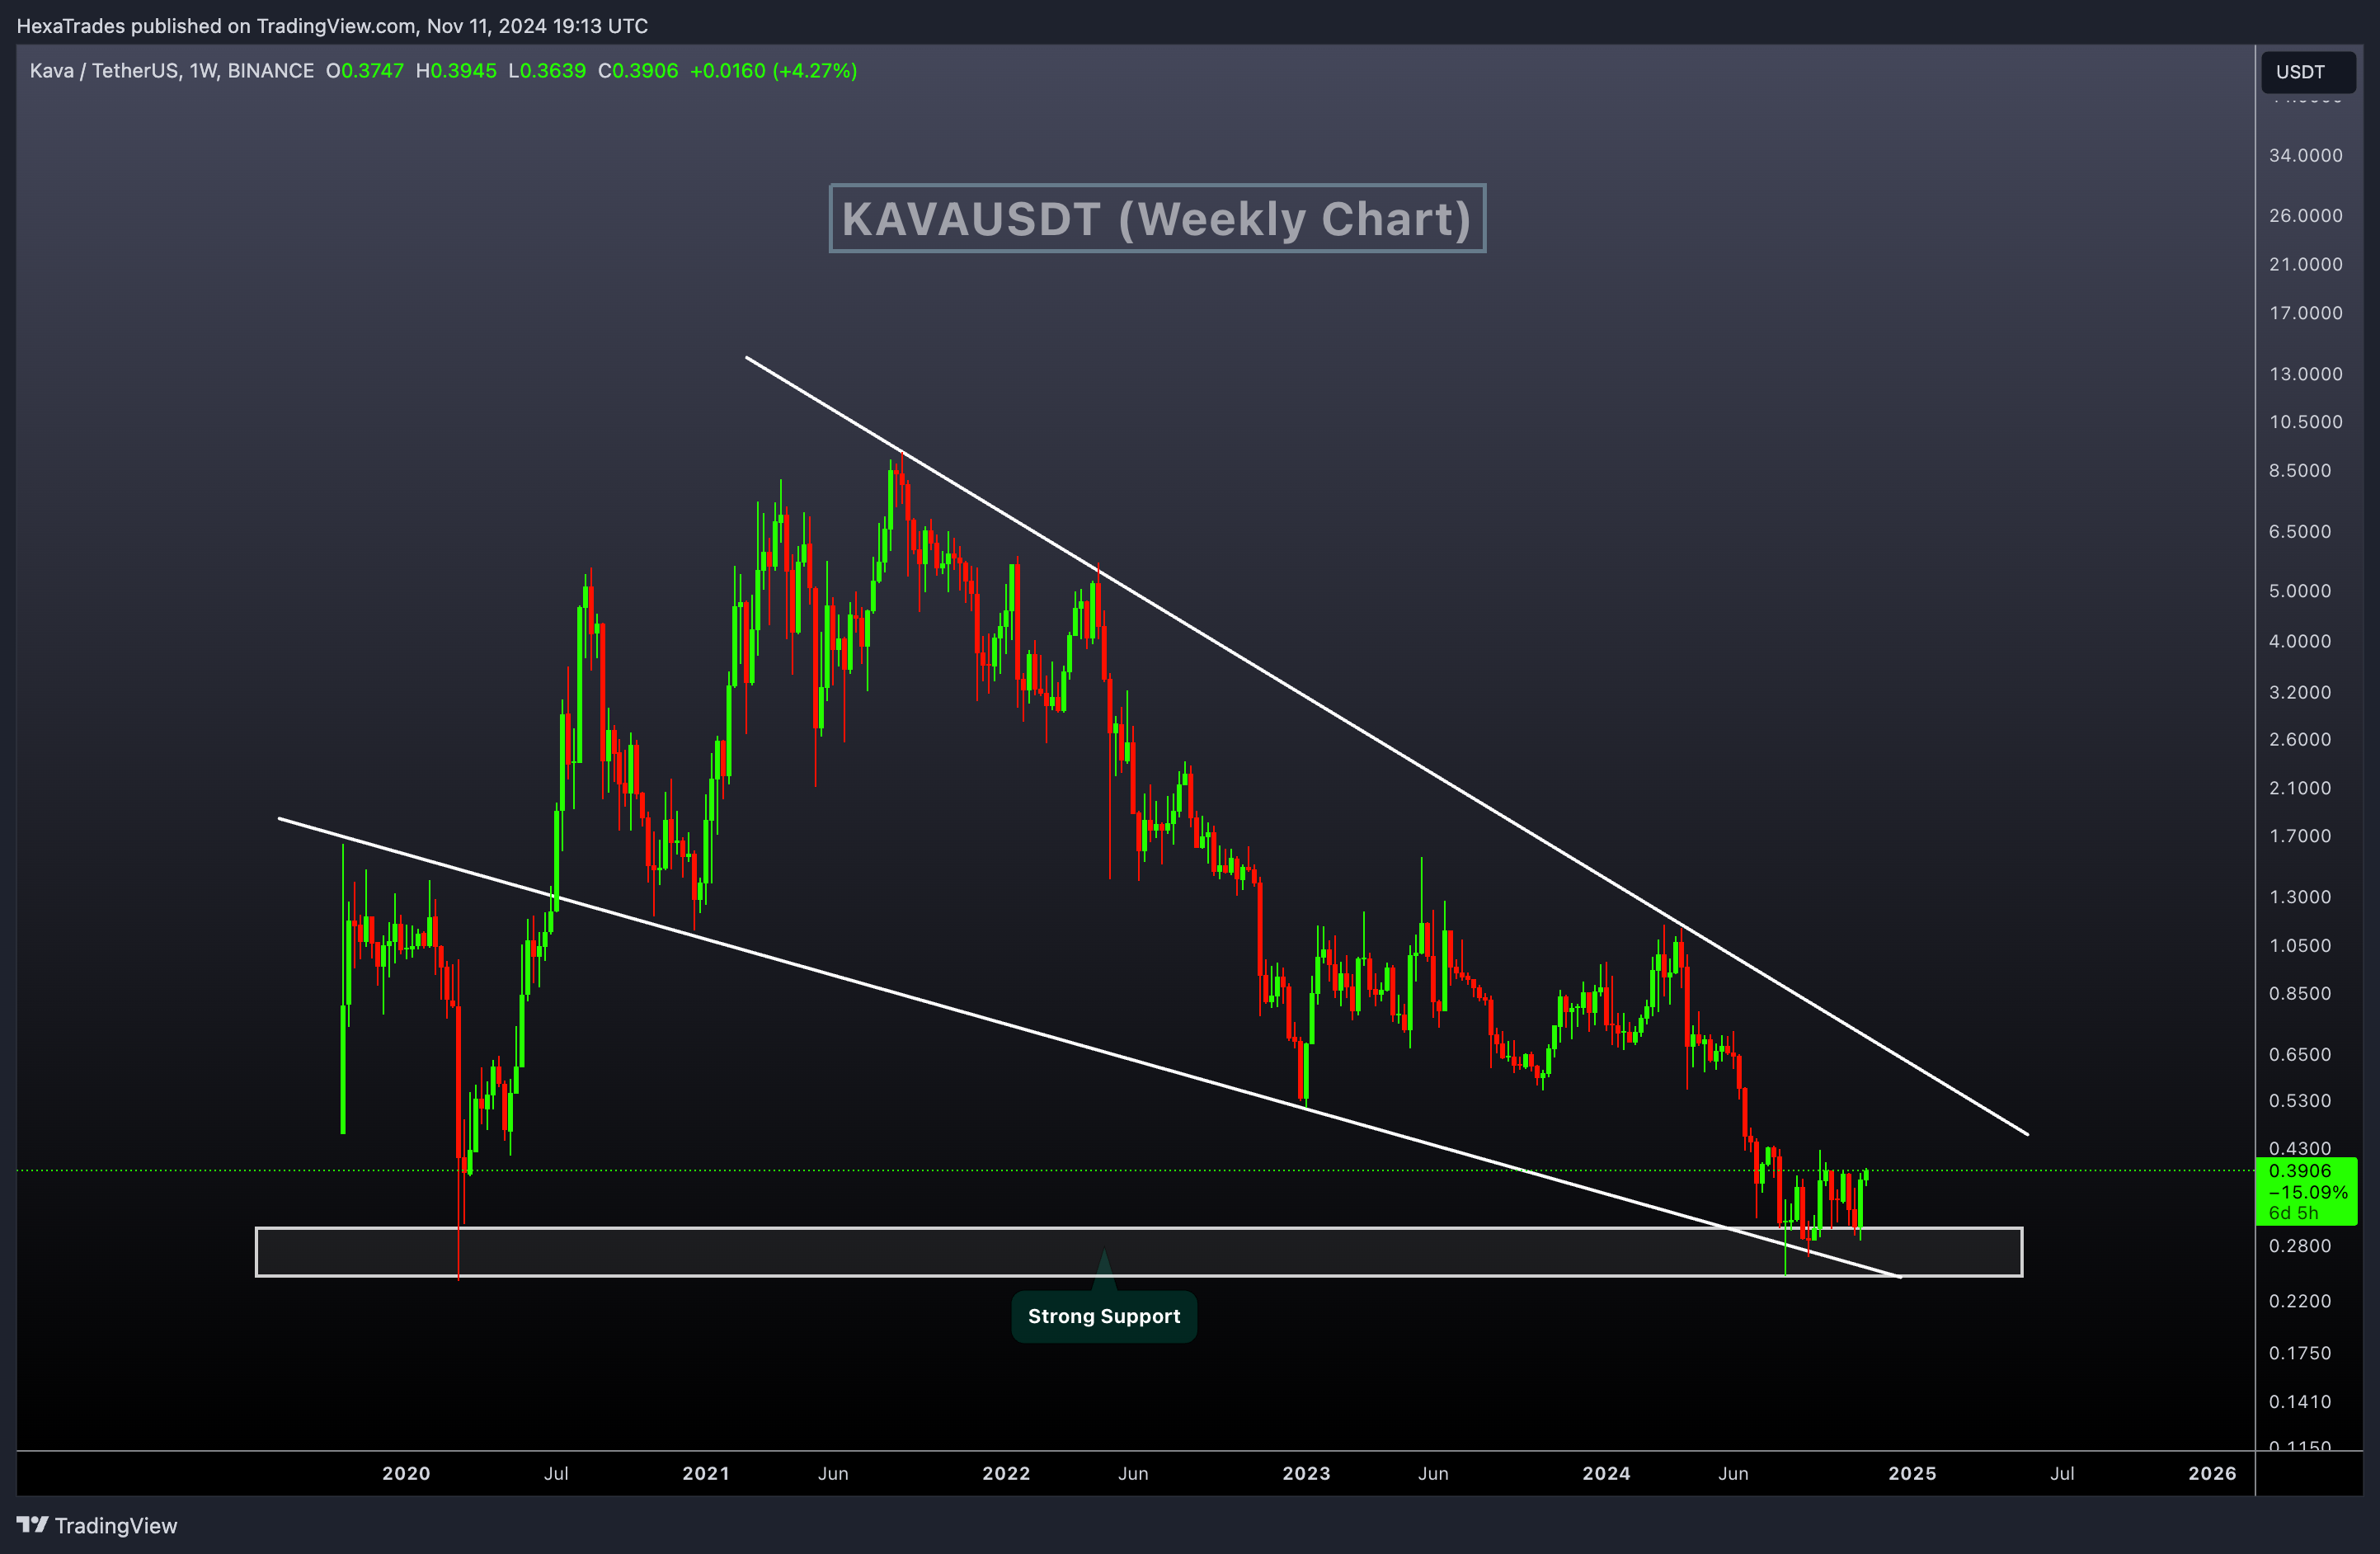This screenshot has width=2380, height=1554.
Task: Click the 2.1000 price axis label
Action: (x=2299, y=788)
